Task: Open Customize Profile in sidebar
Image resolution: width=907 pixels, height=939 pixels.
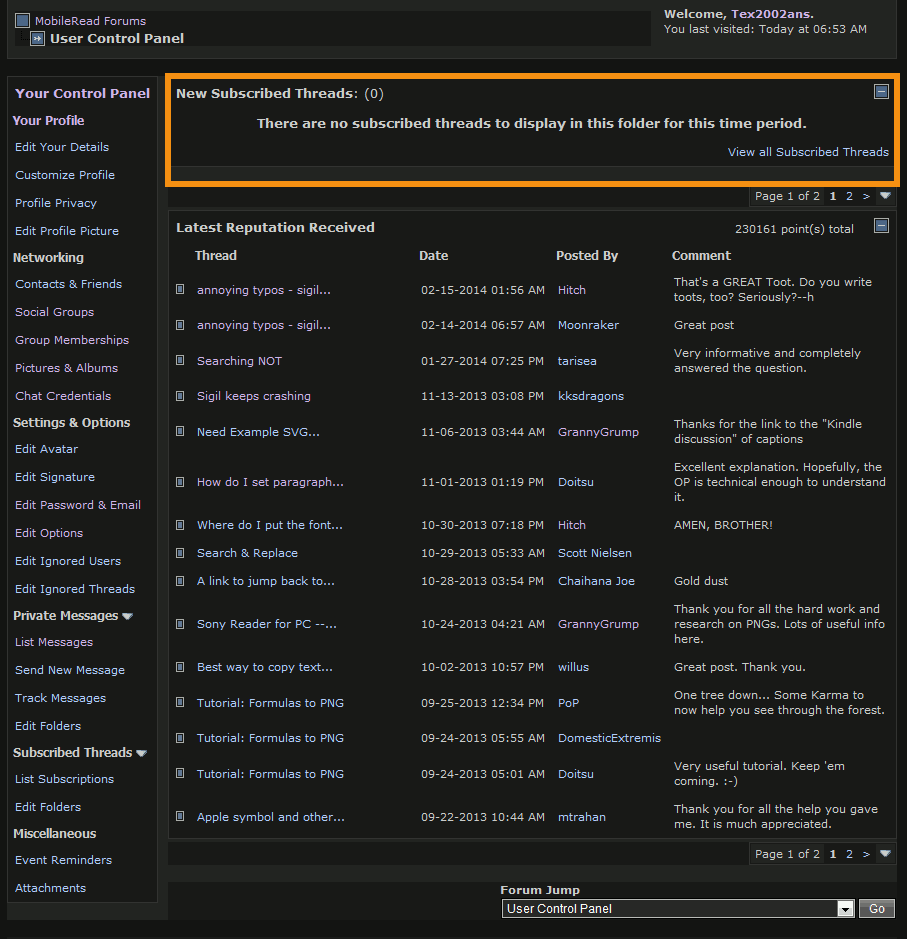Action: [x=65, y=175]
